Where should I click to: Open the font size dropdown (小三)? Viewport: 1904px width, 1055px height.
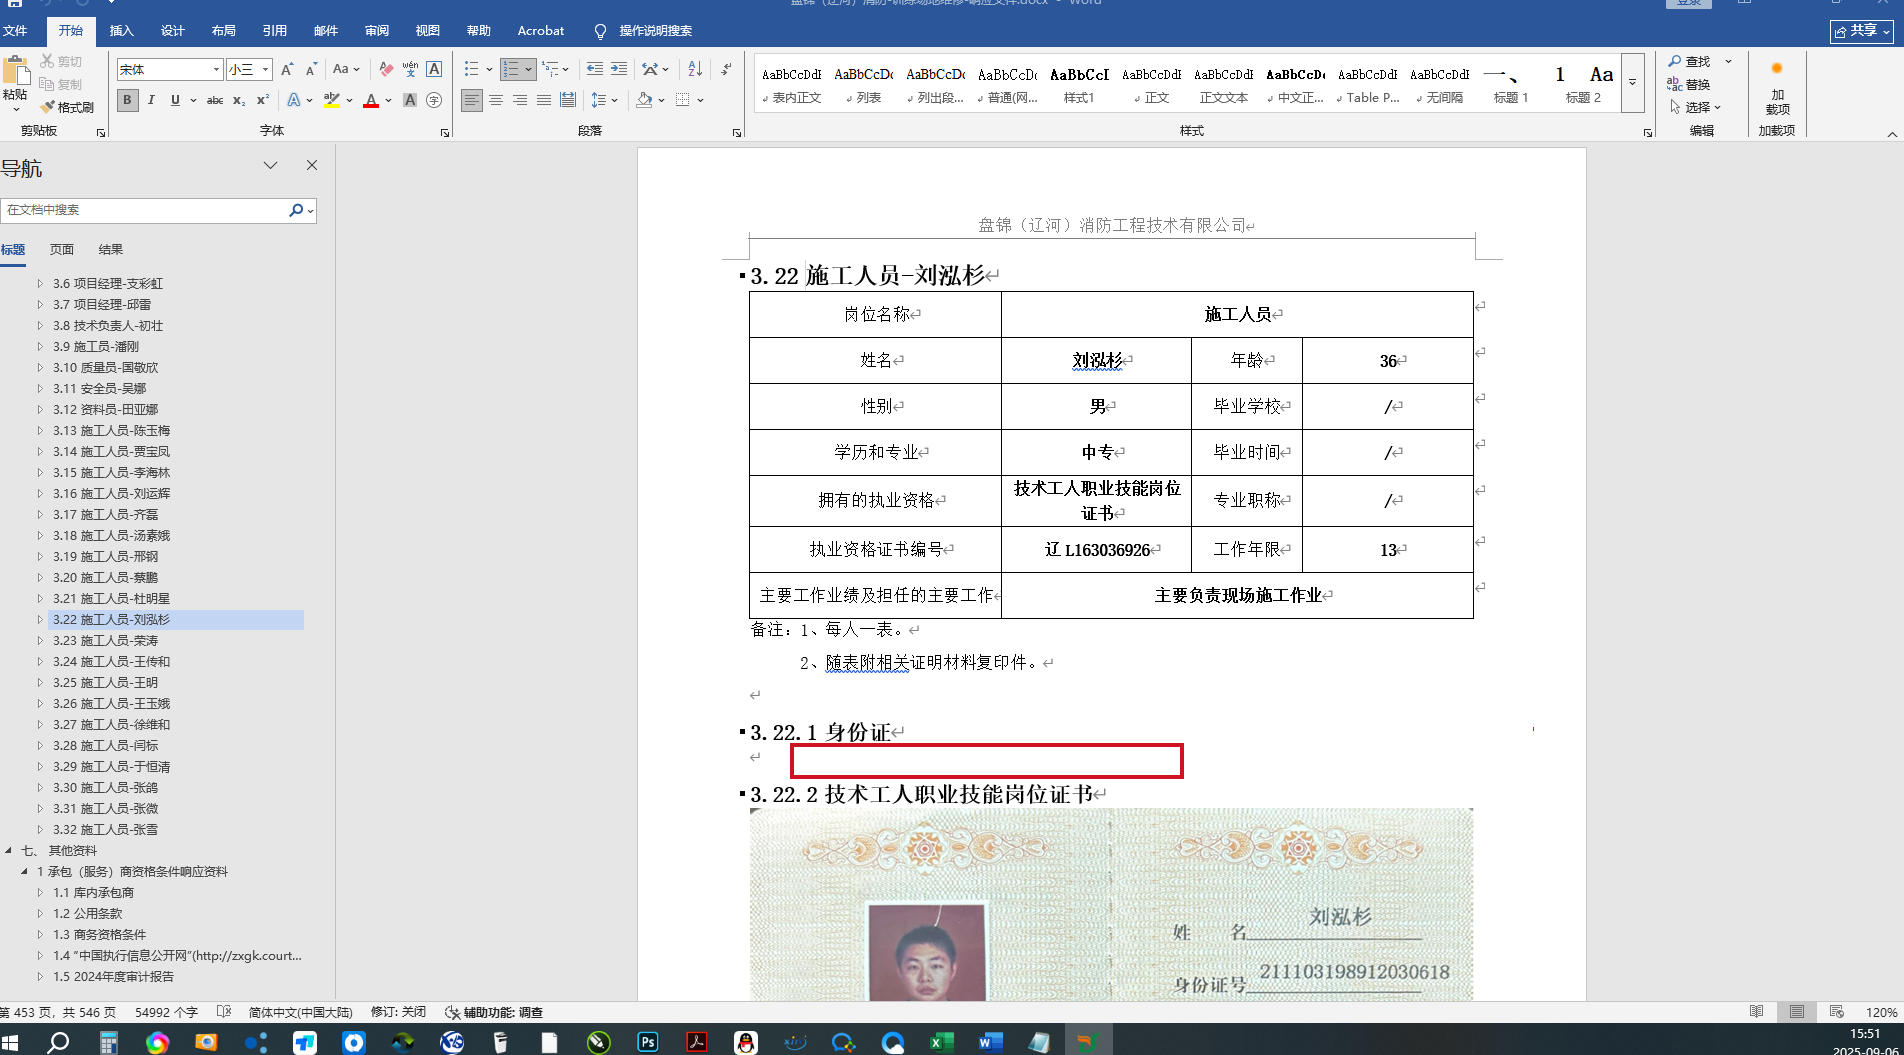[x=265, y=69]
